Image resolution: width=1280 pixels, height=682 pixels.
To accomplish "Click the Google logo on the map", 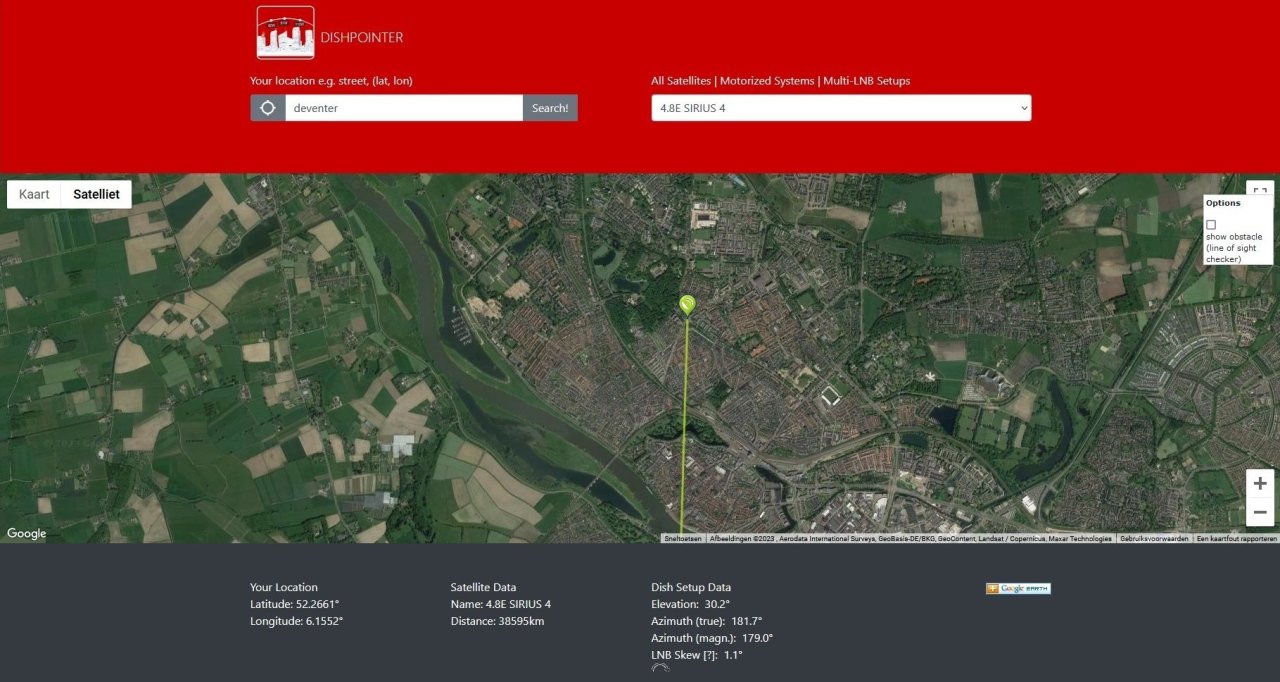I will pyautogui.click(x=27, y=533).
